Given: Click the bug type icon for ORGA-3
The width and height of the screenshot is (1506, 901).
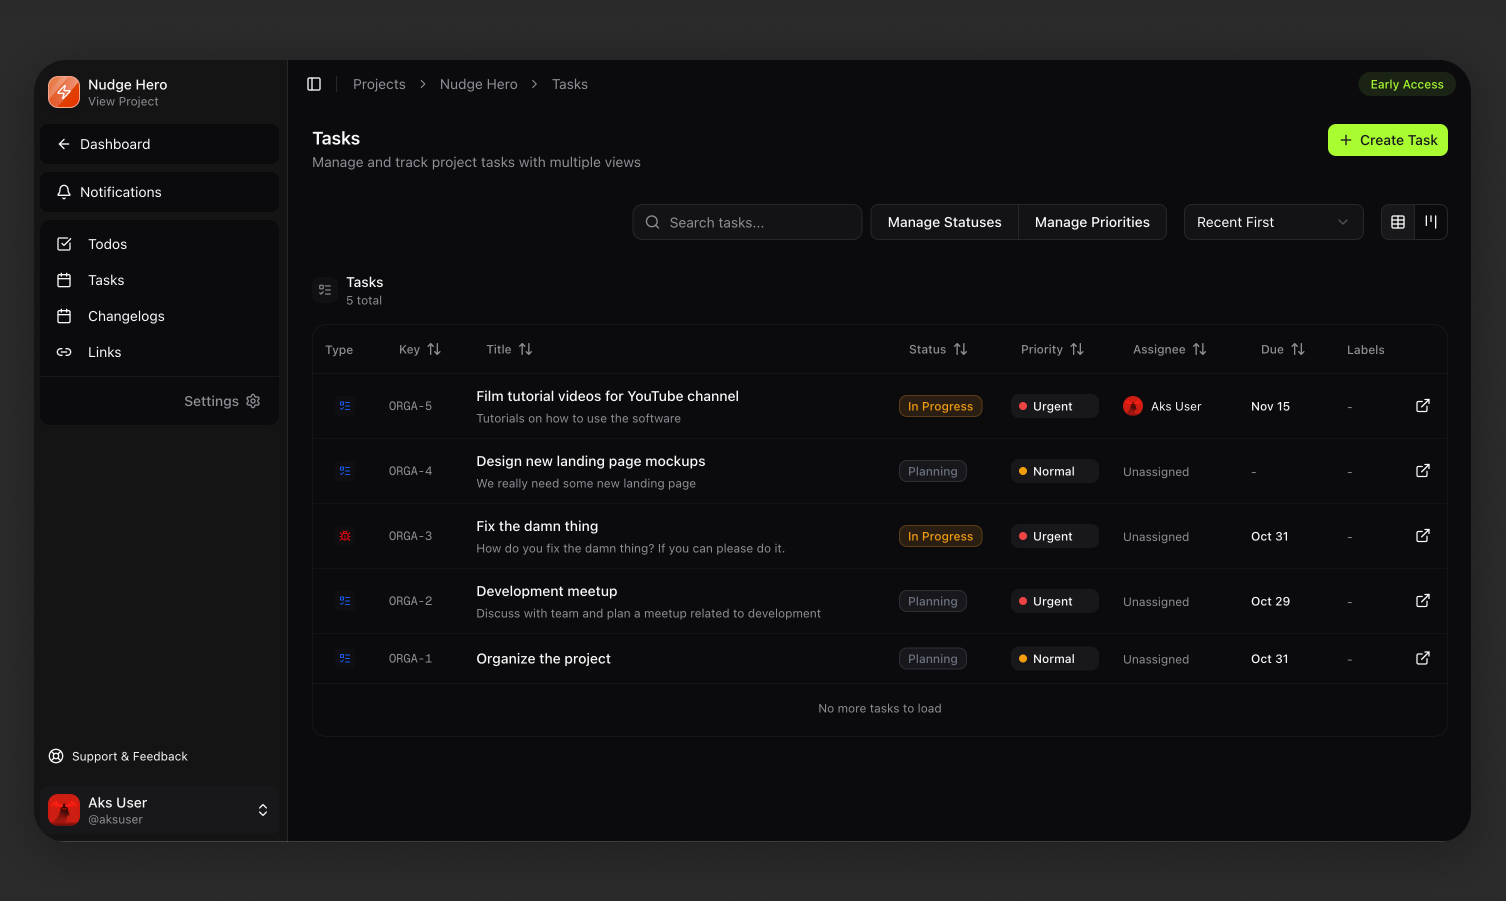Looking at the screenshot, I should click(345, 536).
